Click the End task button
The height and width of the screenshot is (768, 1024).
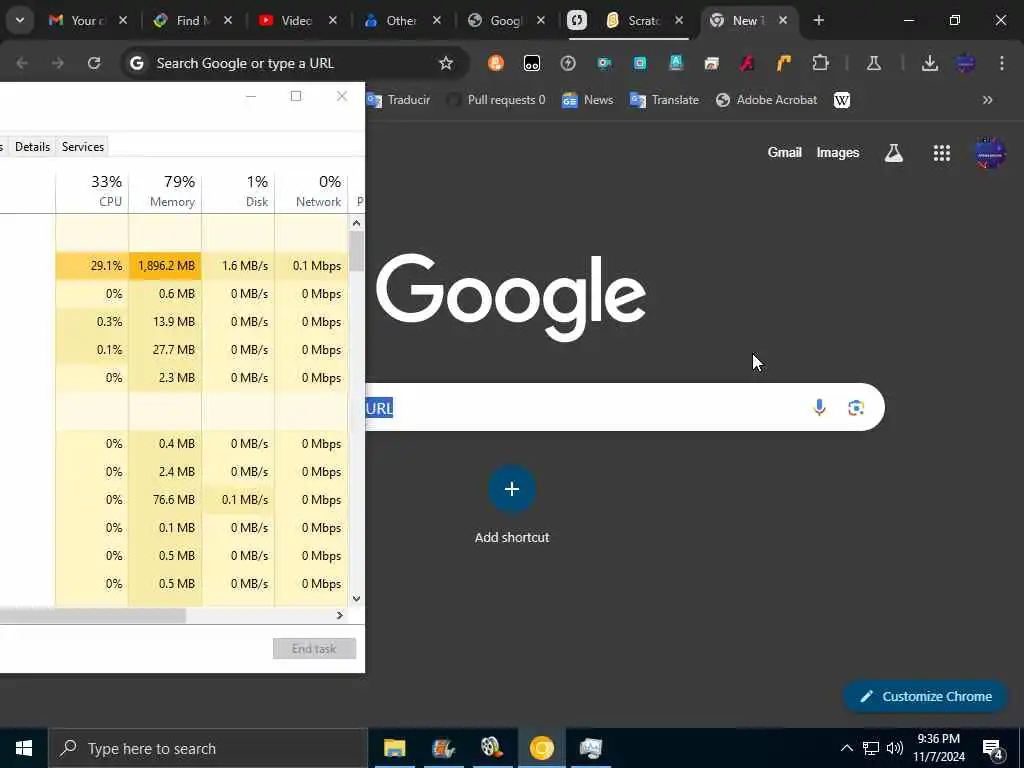tap(314, 648)
